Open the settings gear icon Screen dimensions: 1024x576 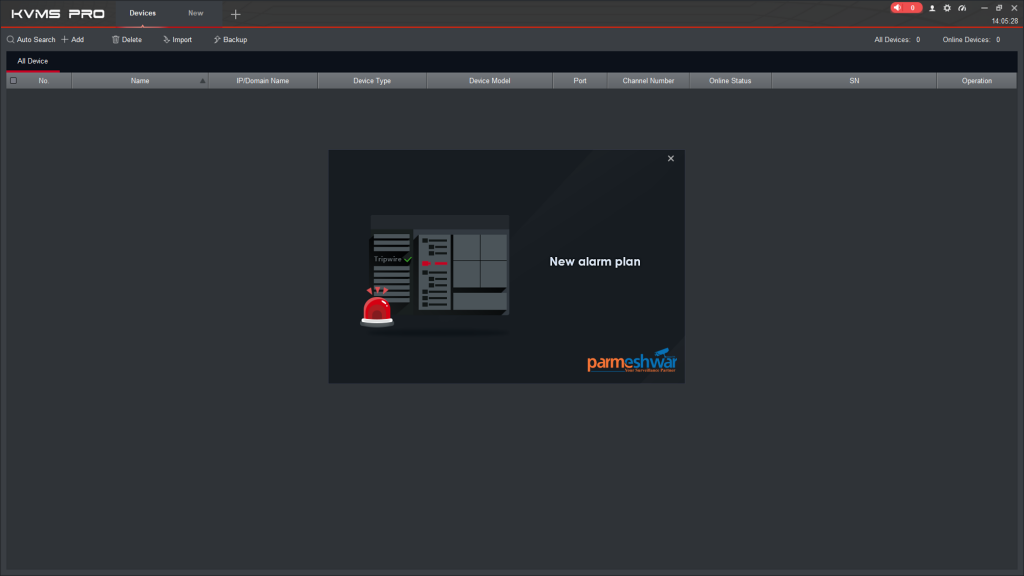click(x=947, y=8)
